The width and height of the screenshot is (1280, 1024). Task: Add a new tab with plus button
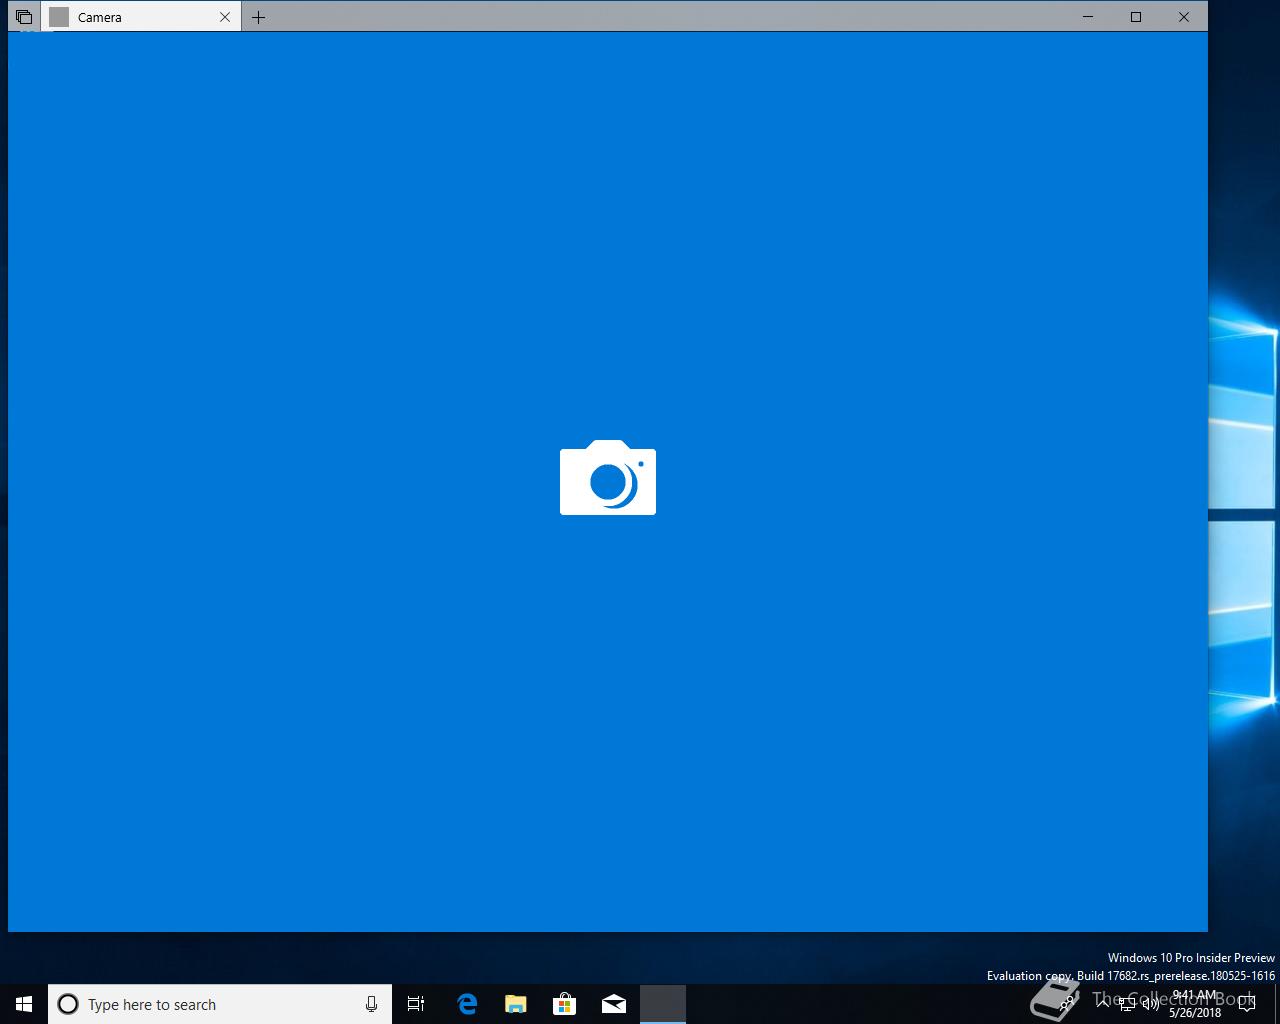(258, 17)
